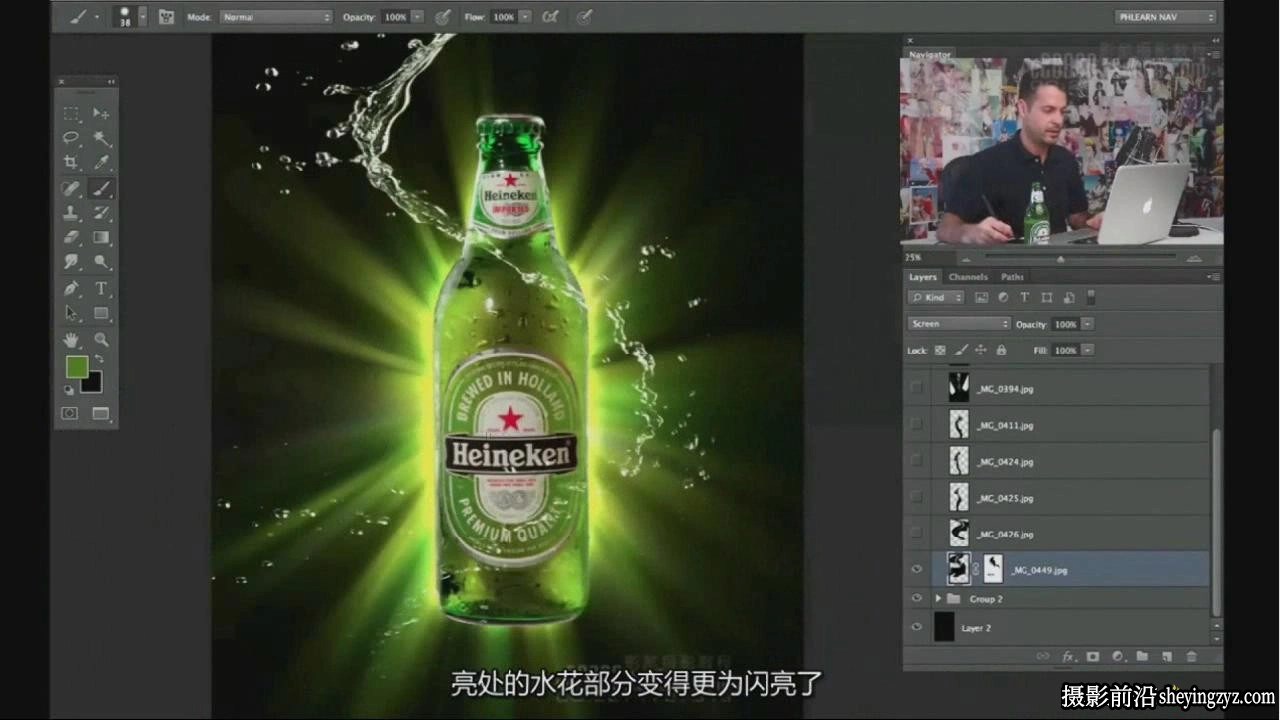
Task: Select the Zoom tool
Action: [101, 340]
